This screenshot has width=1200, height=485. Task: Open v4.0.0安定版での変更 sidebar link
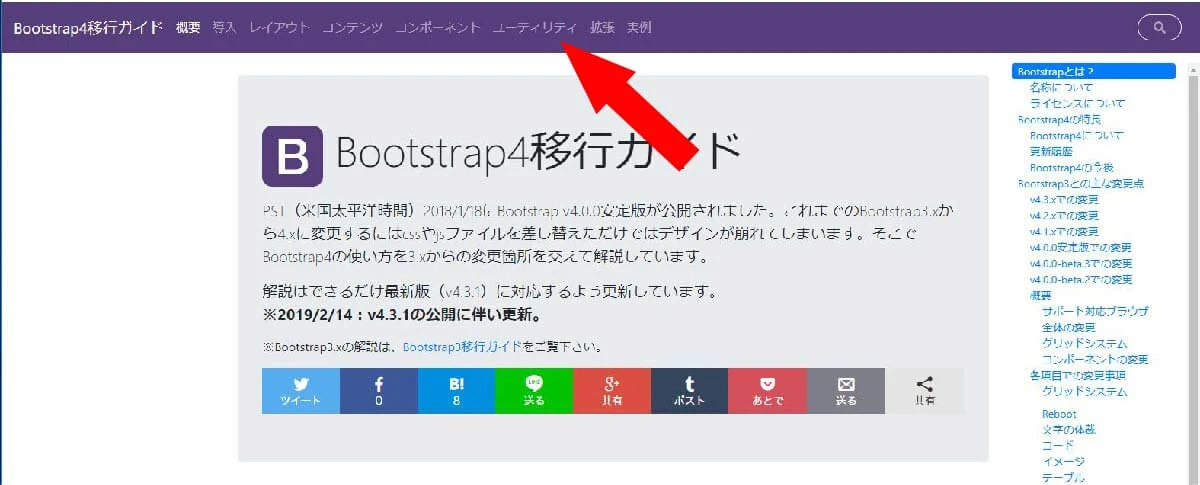pyautogui.click(x=1081, y=247)
